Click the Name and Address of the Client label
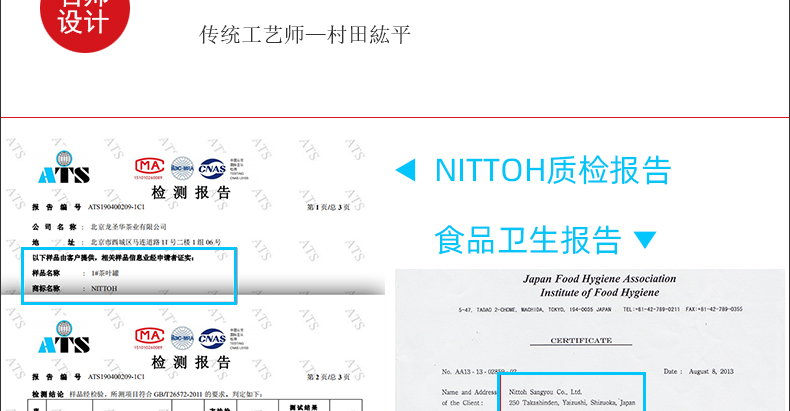Viewport: 790px width, 411px height. point(469,397)
